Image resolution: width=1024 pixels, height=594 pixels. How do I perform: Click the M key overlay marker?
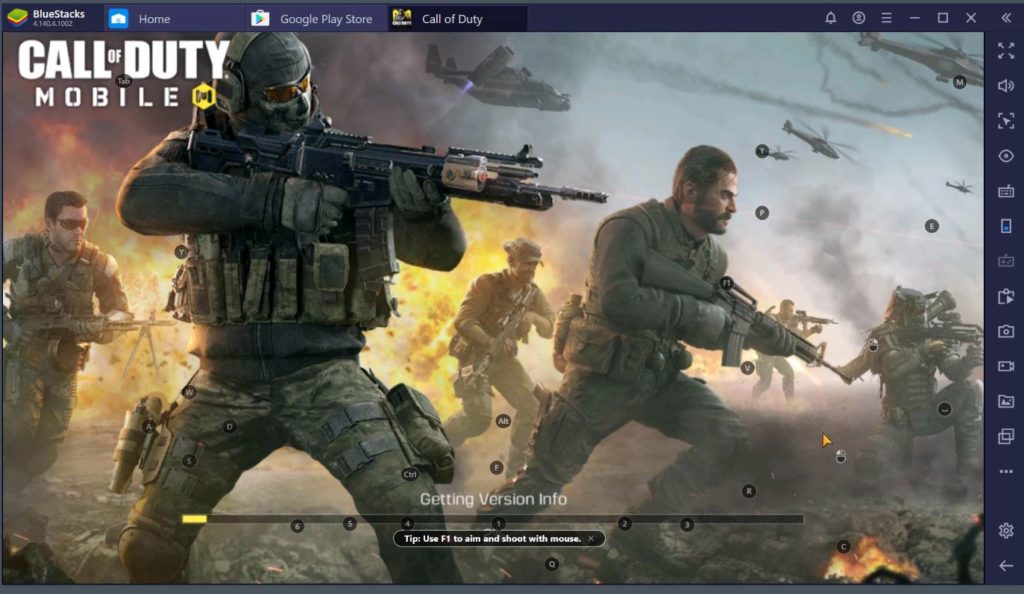959,82
